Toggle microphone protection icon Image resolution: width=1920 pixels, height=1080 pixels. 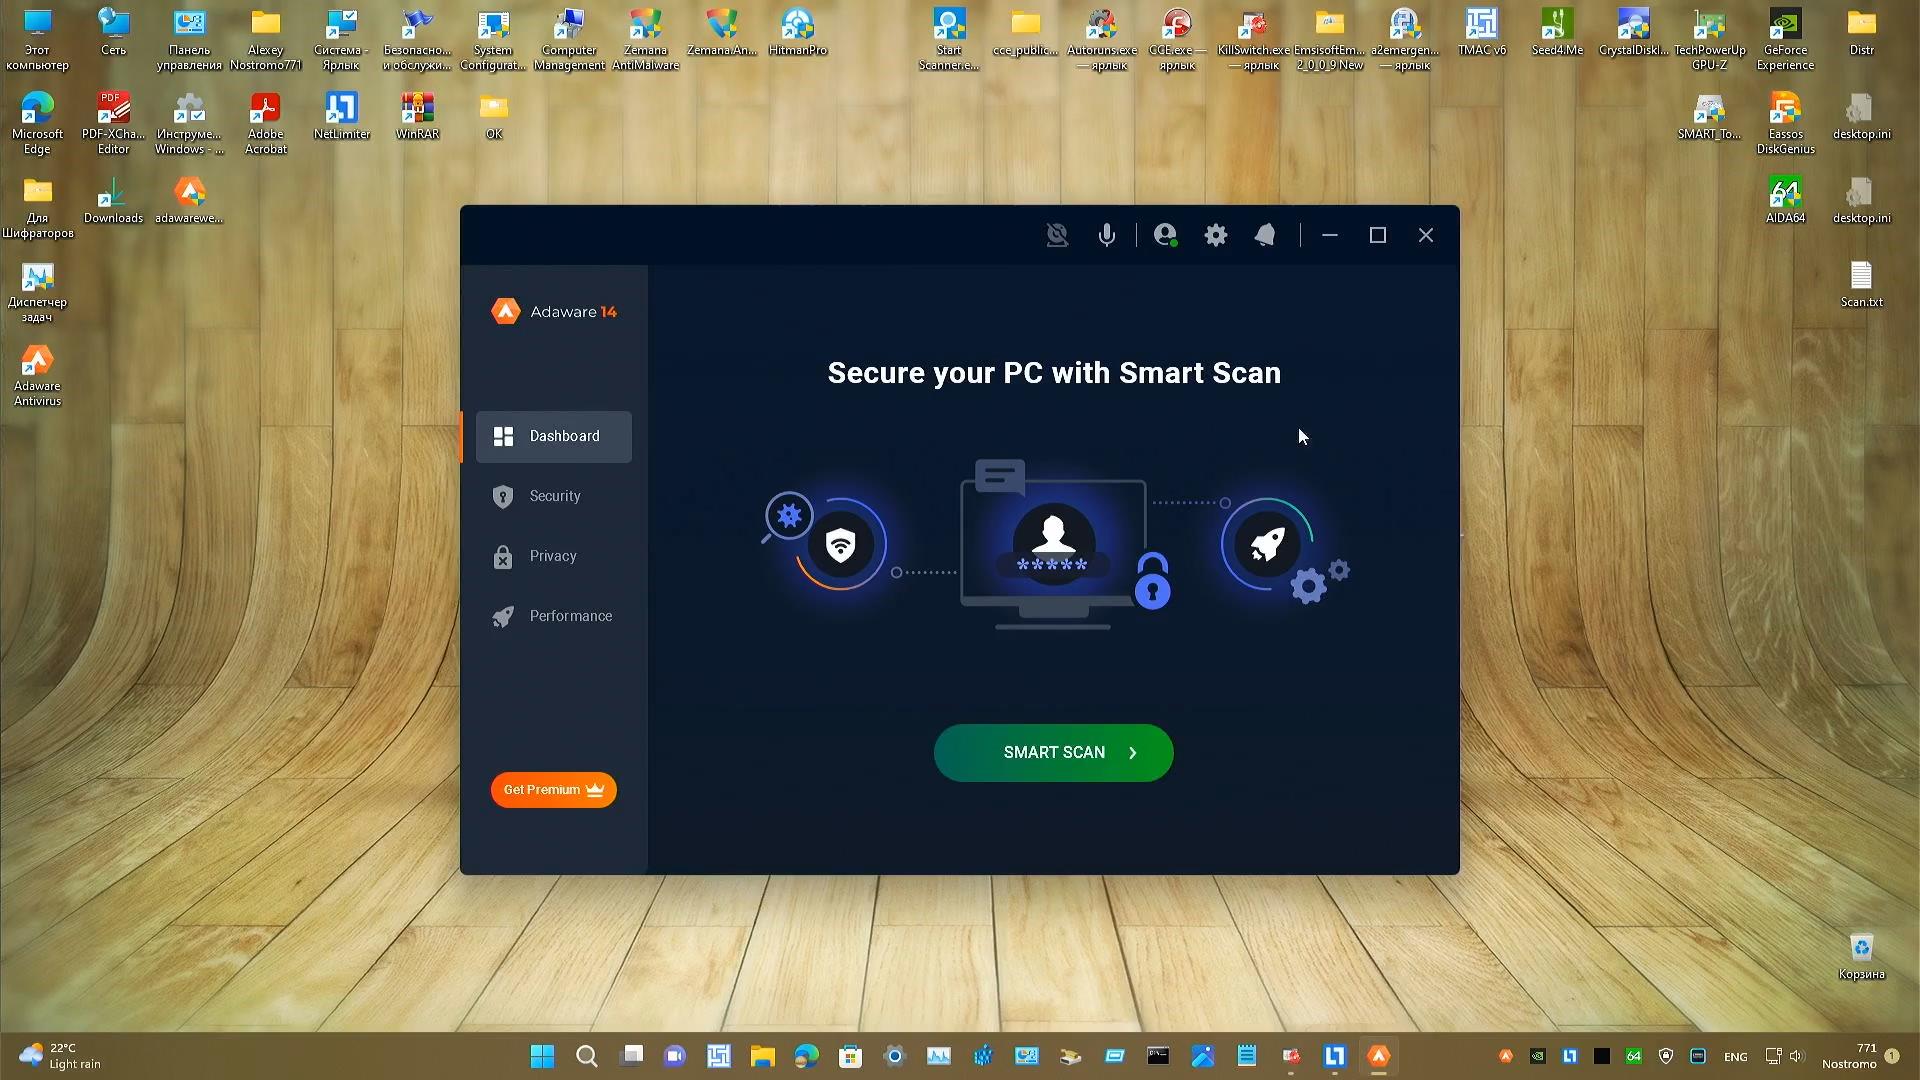coord(1106,235)
